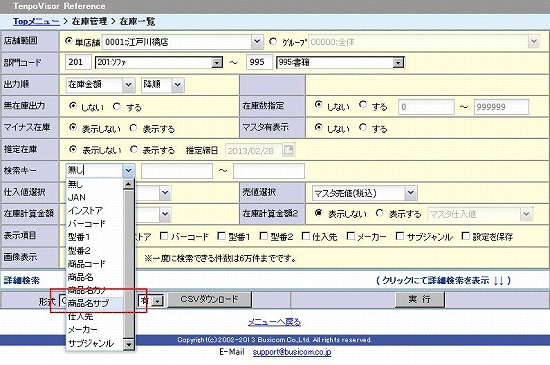This screenshot has width=550, height=365.
Task: Choose 型番1 from the search key list
Action: click(x=95, y=237)
